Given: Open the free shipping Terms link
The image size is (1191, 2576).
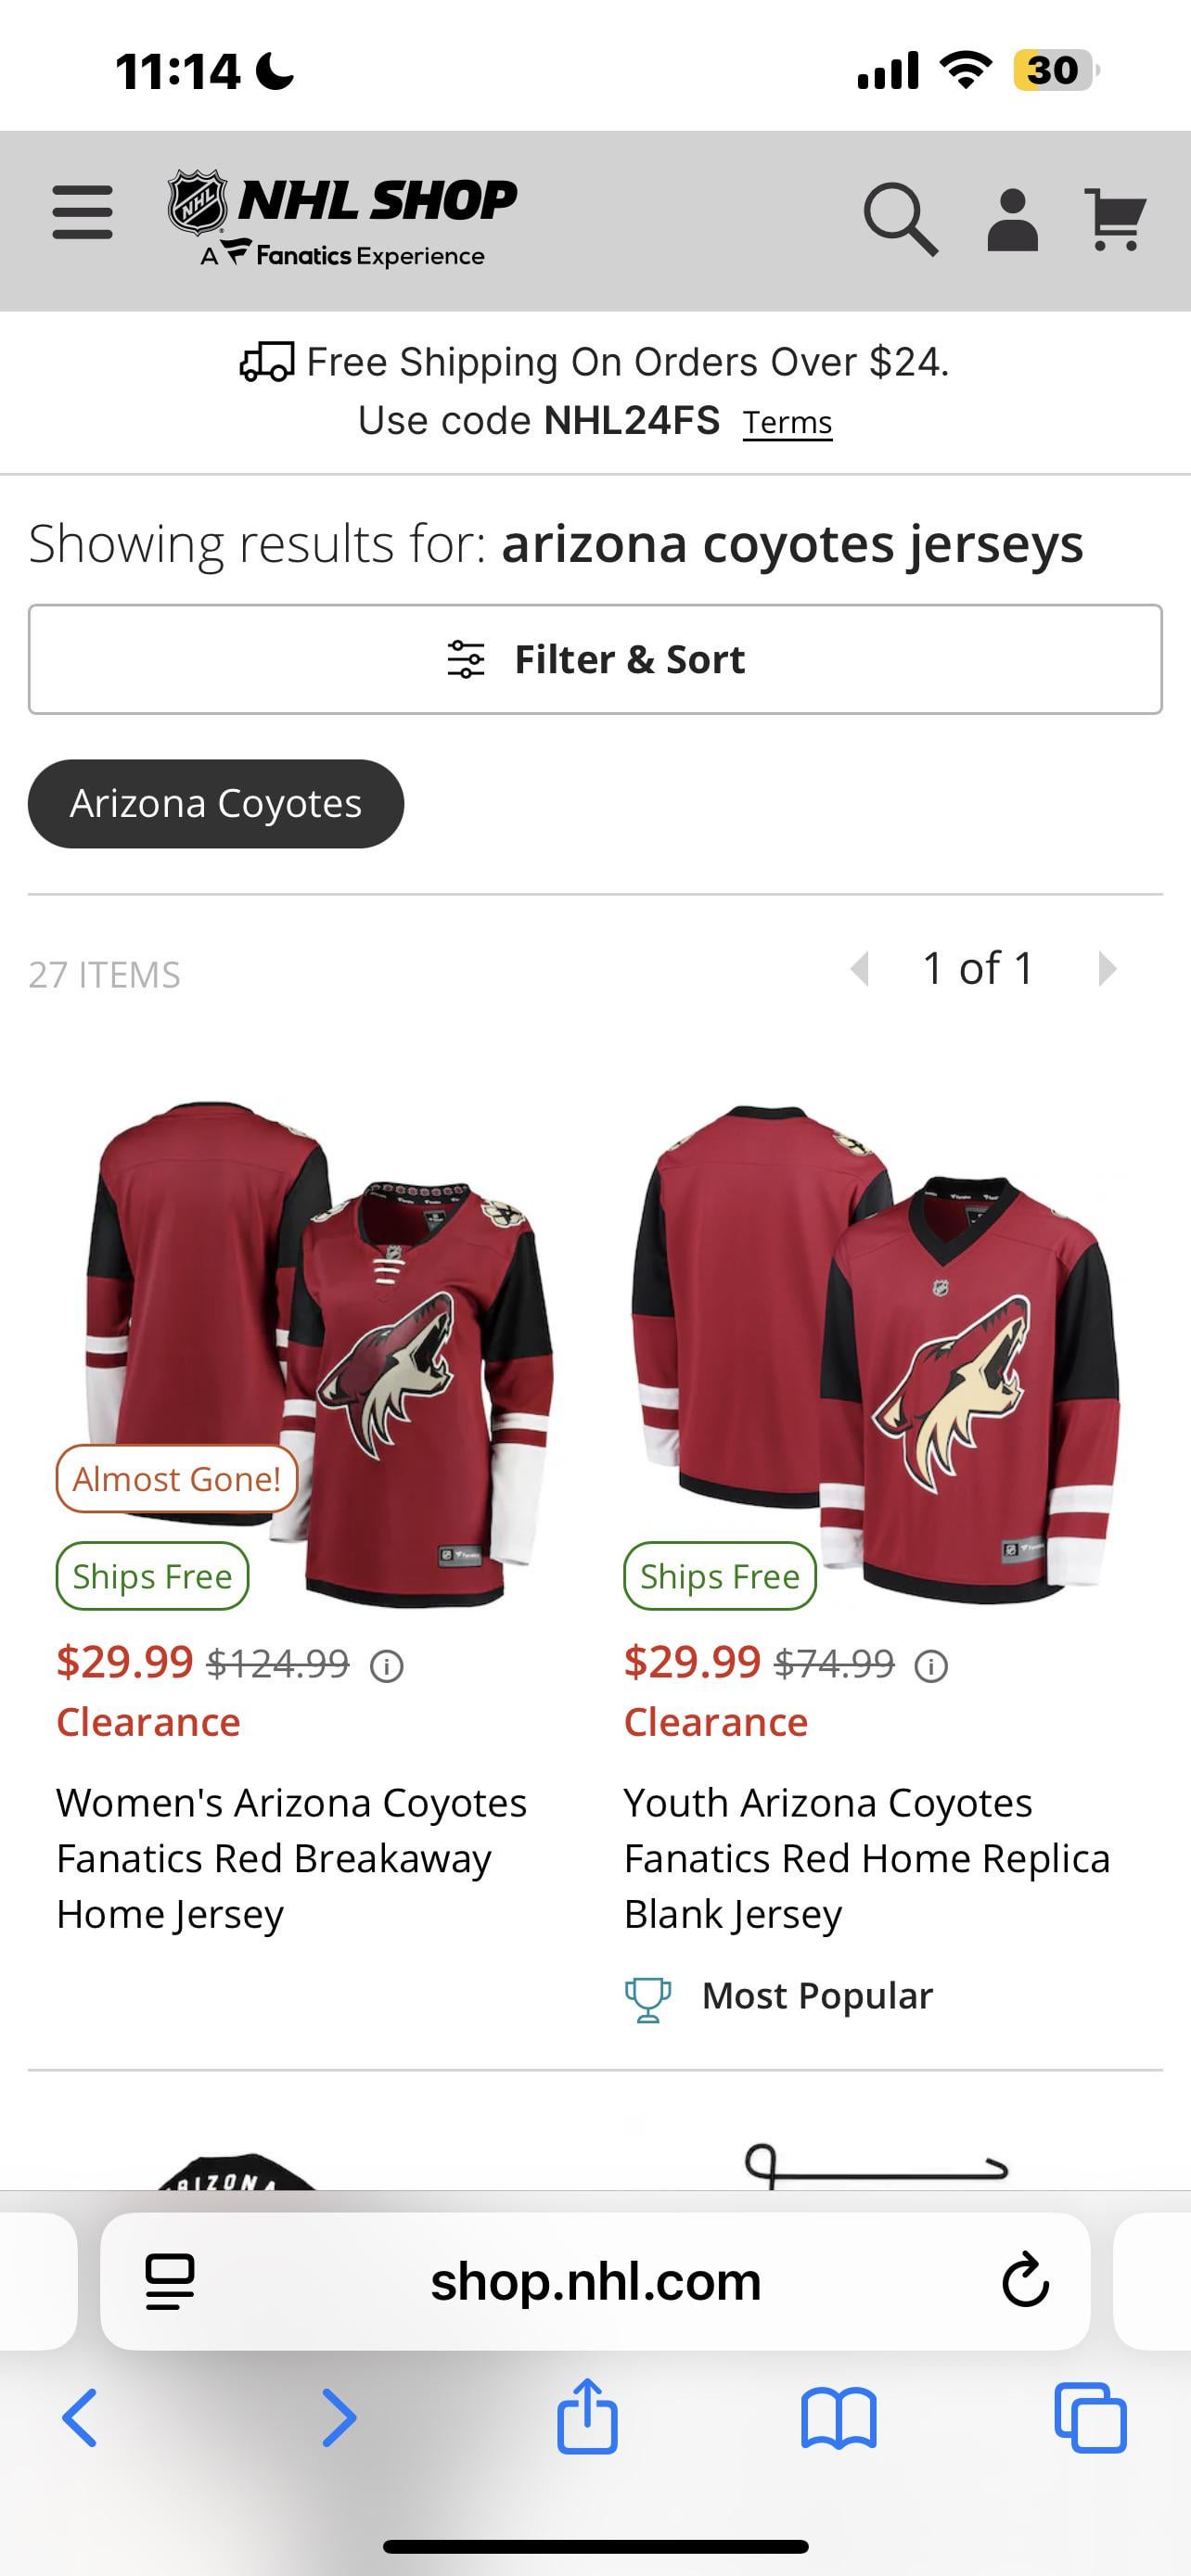Looking at the screenshot, I should [x=787, y=423].
